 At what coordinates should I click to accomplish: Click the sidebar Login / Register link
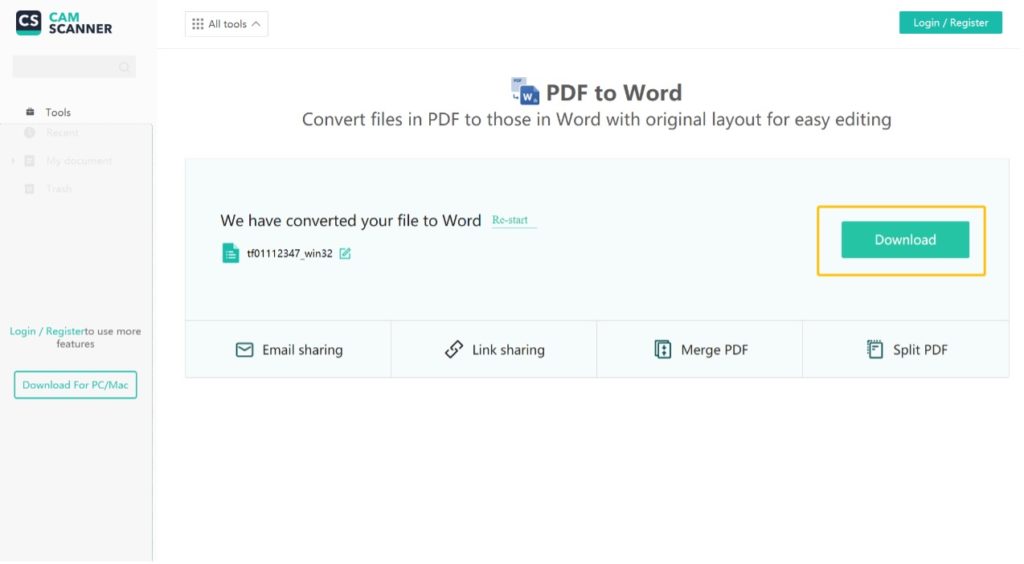point(47,331)
